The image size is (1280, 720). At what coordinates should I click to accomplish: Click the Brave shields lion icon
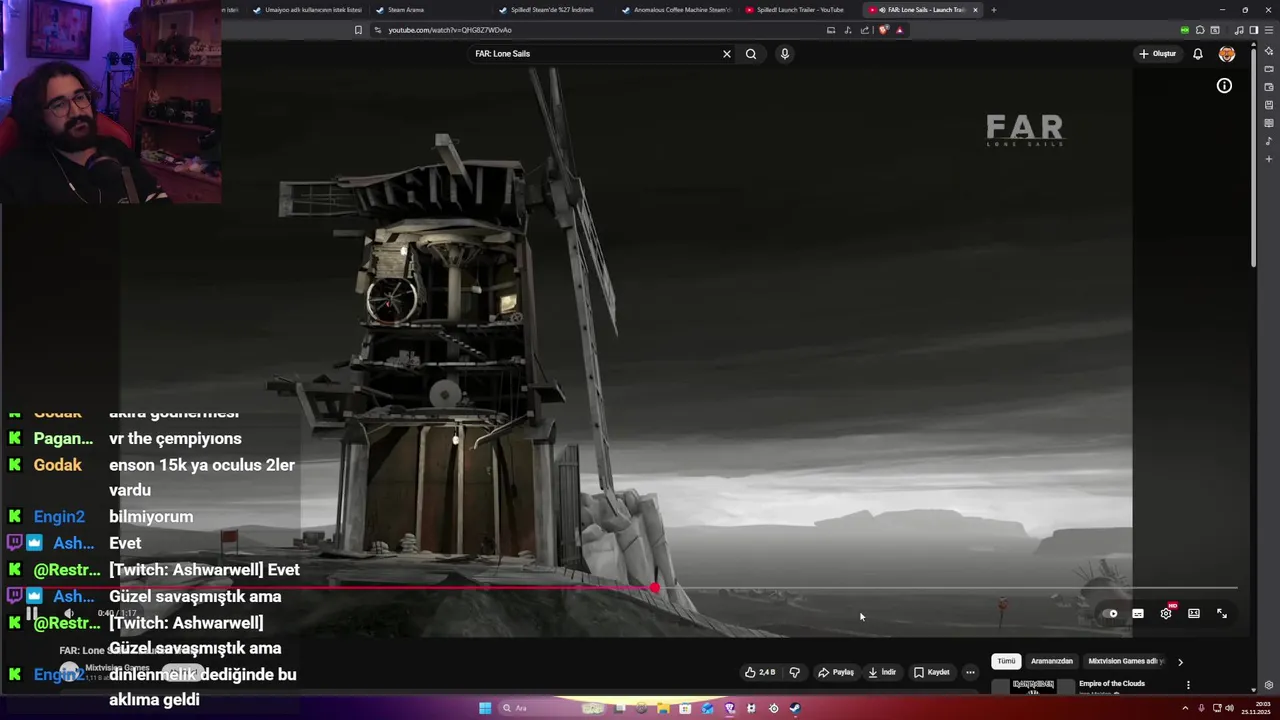pos(885,30)
